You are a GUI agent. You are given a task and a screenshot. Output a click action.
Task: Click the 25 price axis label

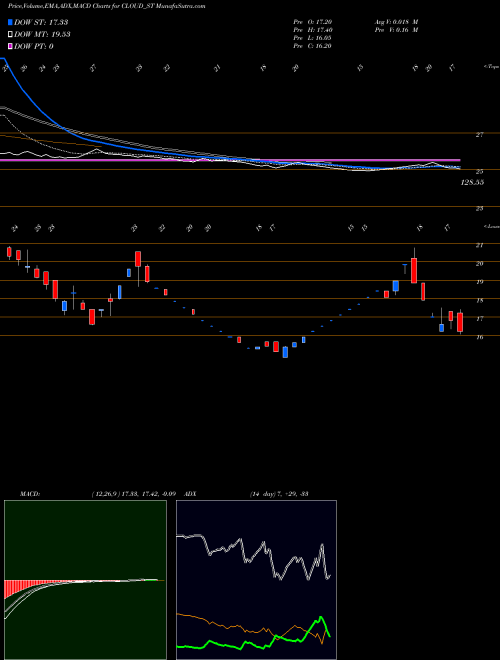click(x=479, y=172)
